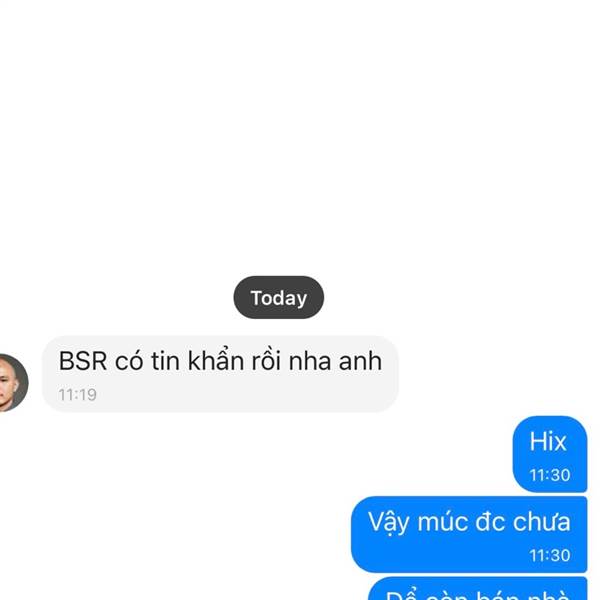Screen dimensions: 600x600
Task: Select the partially visible bottom blue message
Action: coord(478,589)
